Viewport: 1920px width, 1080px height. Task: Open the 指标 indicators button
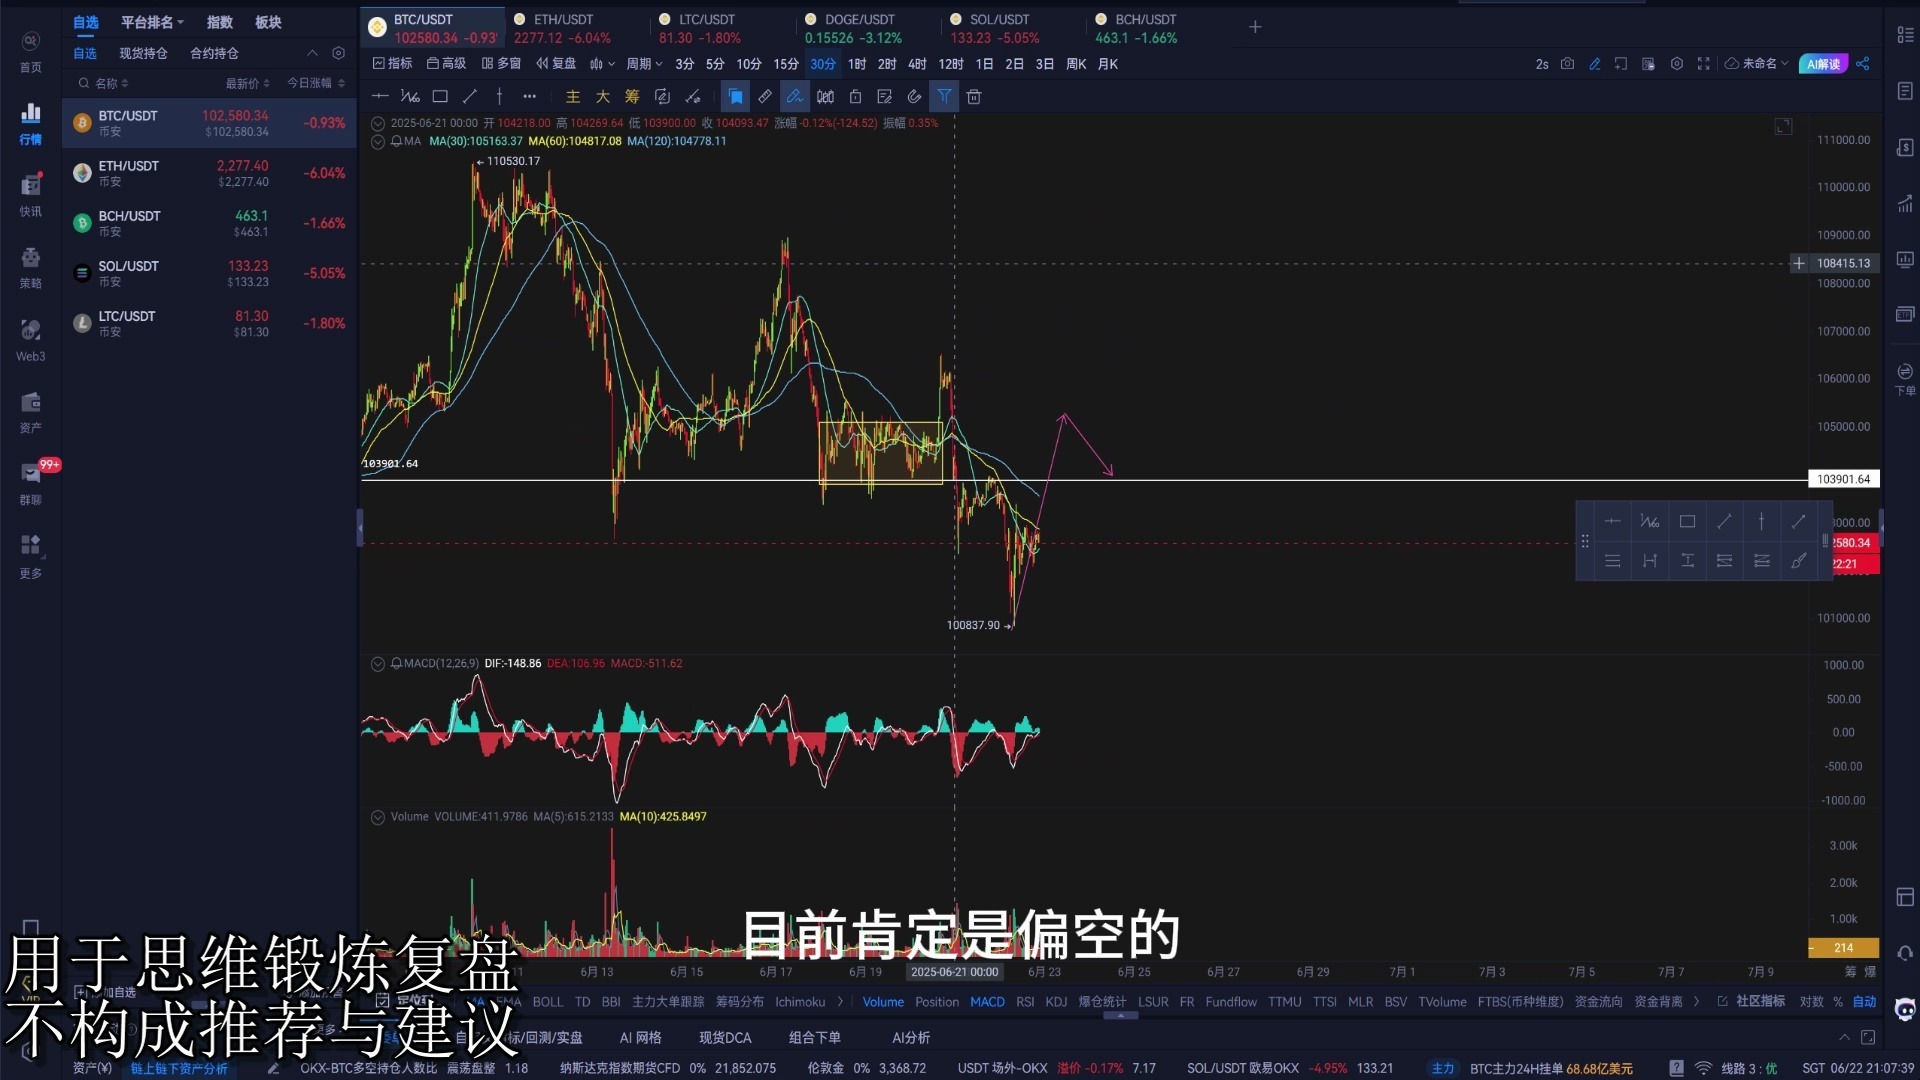392,64
